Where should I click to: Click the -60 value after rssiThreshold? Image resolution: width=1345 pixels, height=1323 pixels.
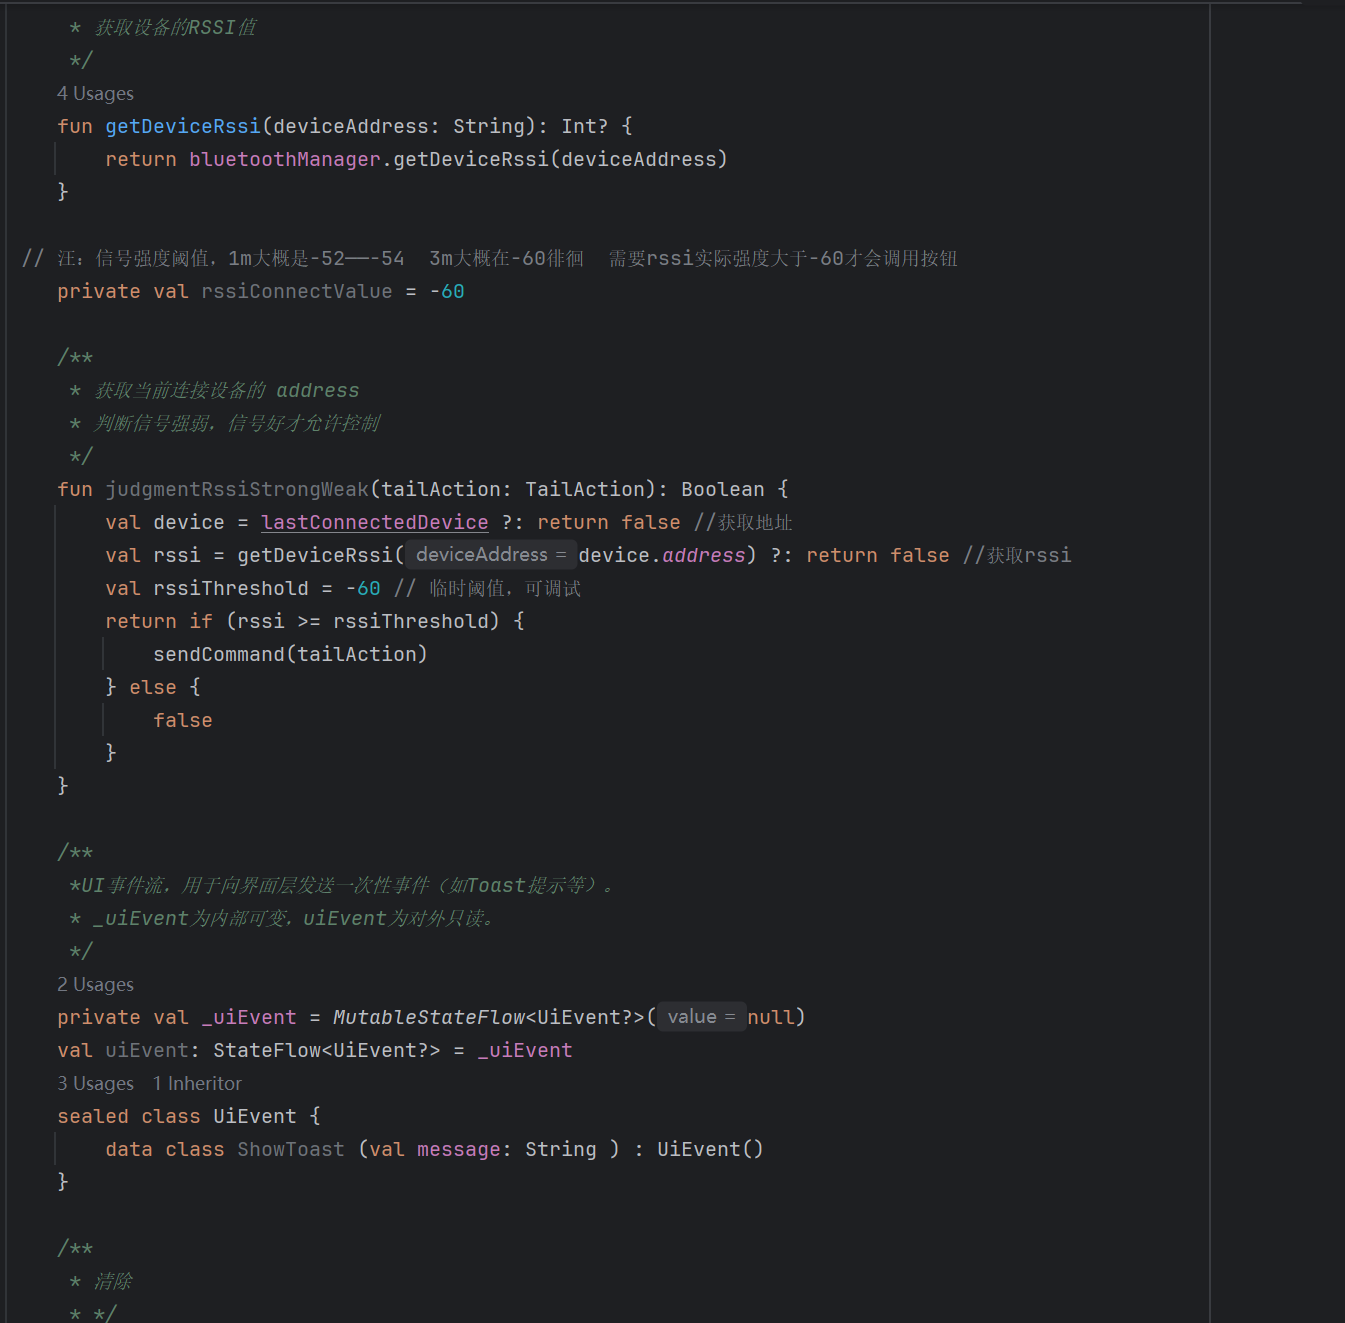tap(363, 588)
